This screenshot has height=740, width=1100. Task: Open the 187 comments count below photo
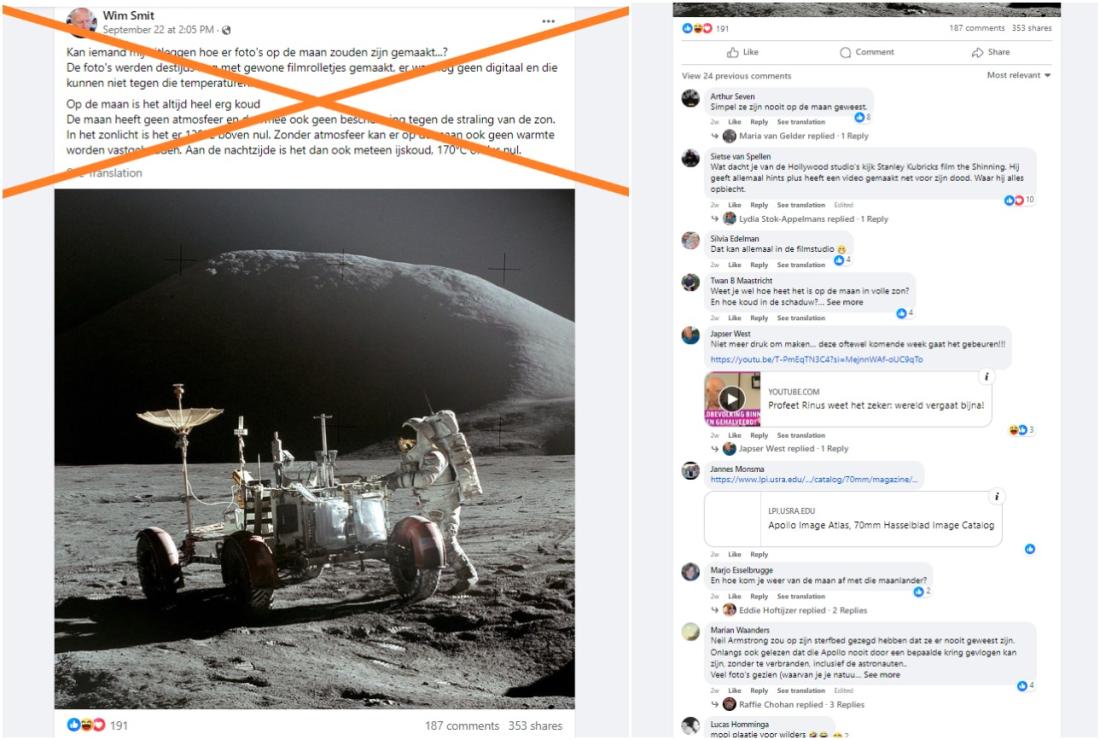462,725
